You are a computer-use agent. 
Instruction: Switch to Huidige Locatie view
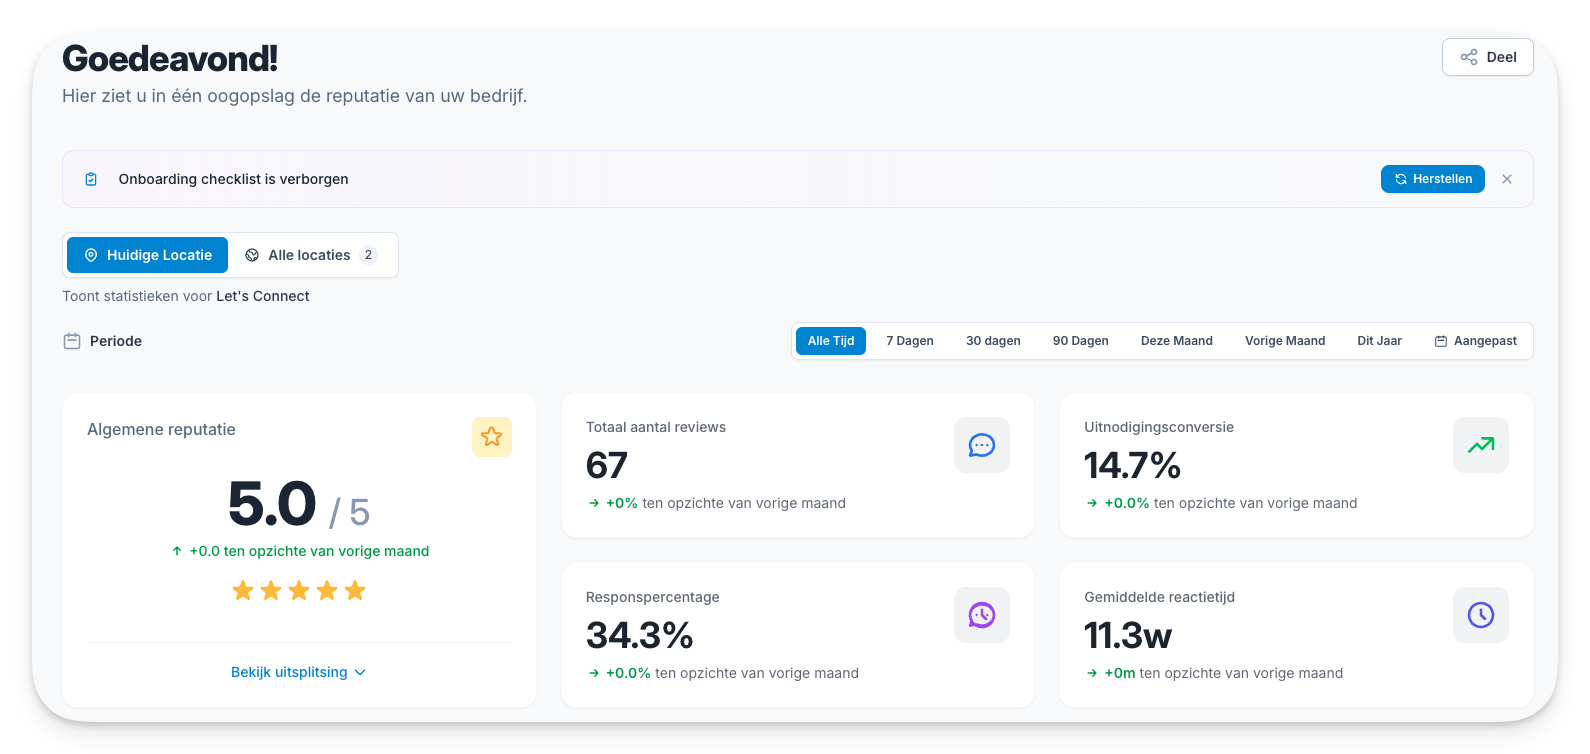(148, 255)
